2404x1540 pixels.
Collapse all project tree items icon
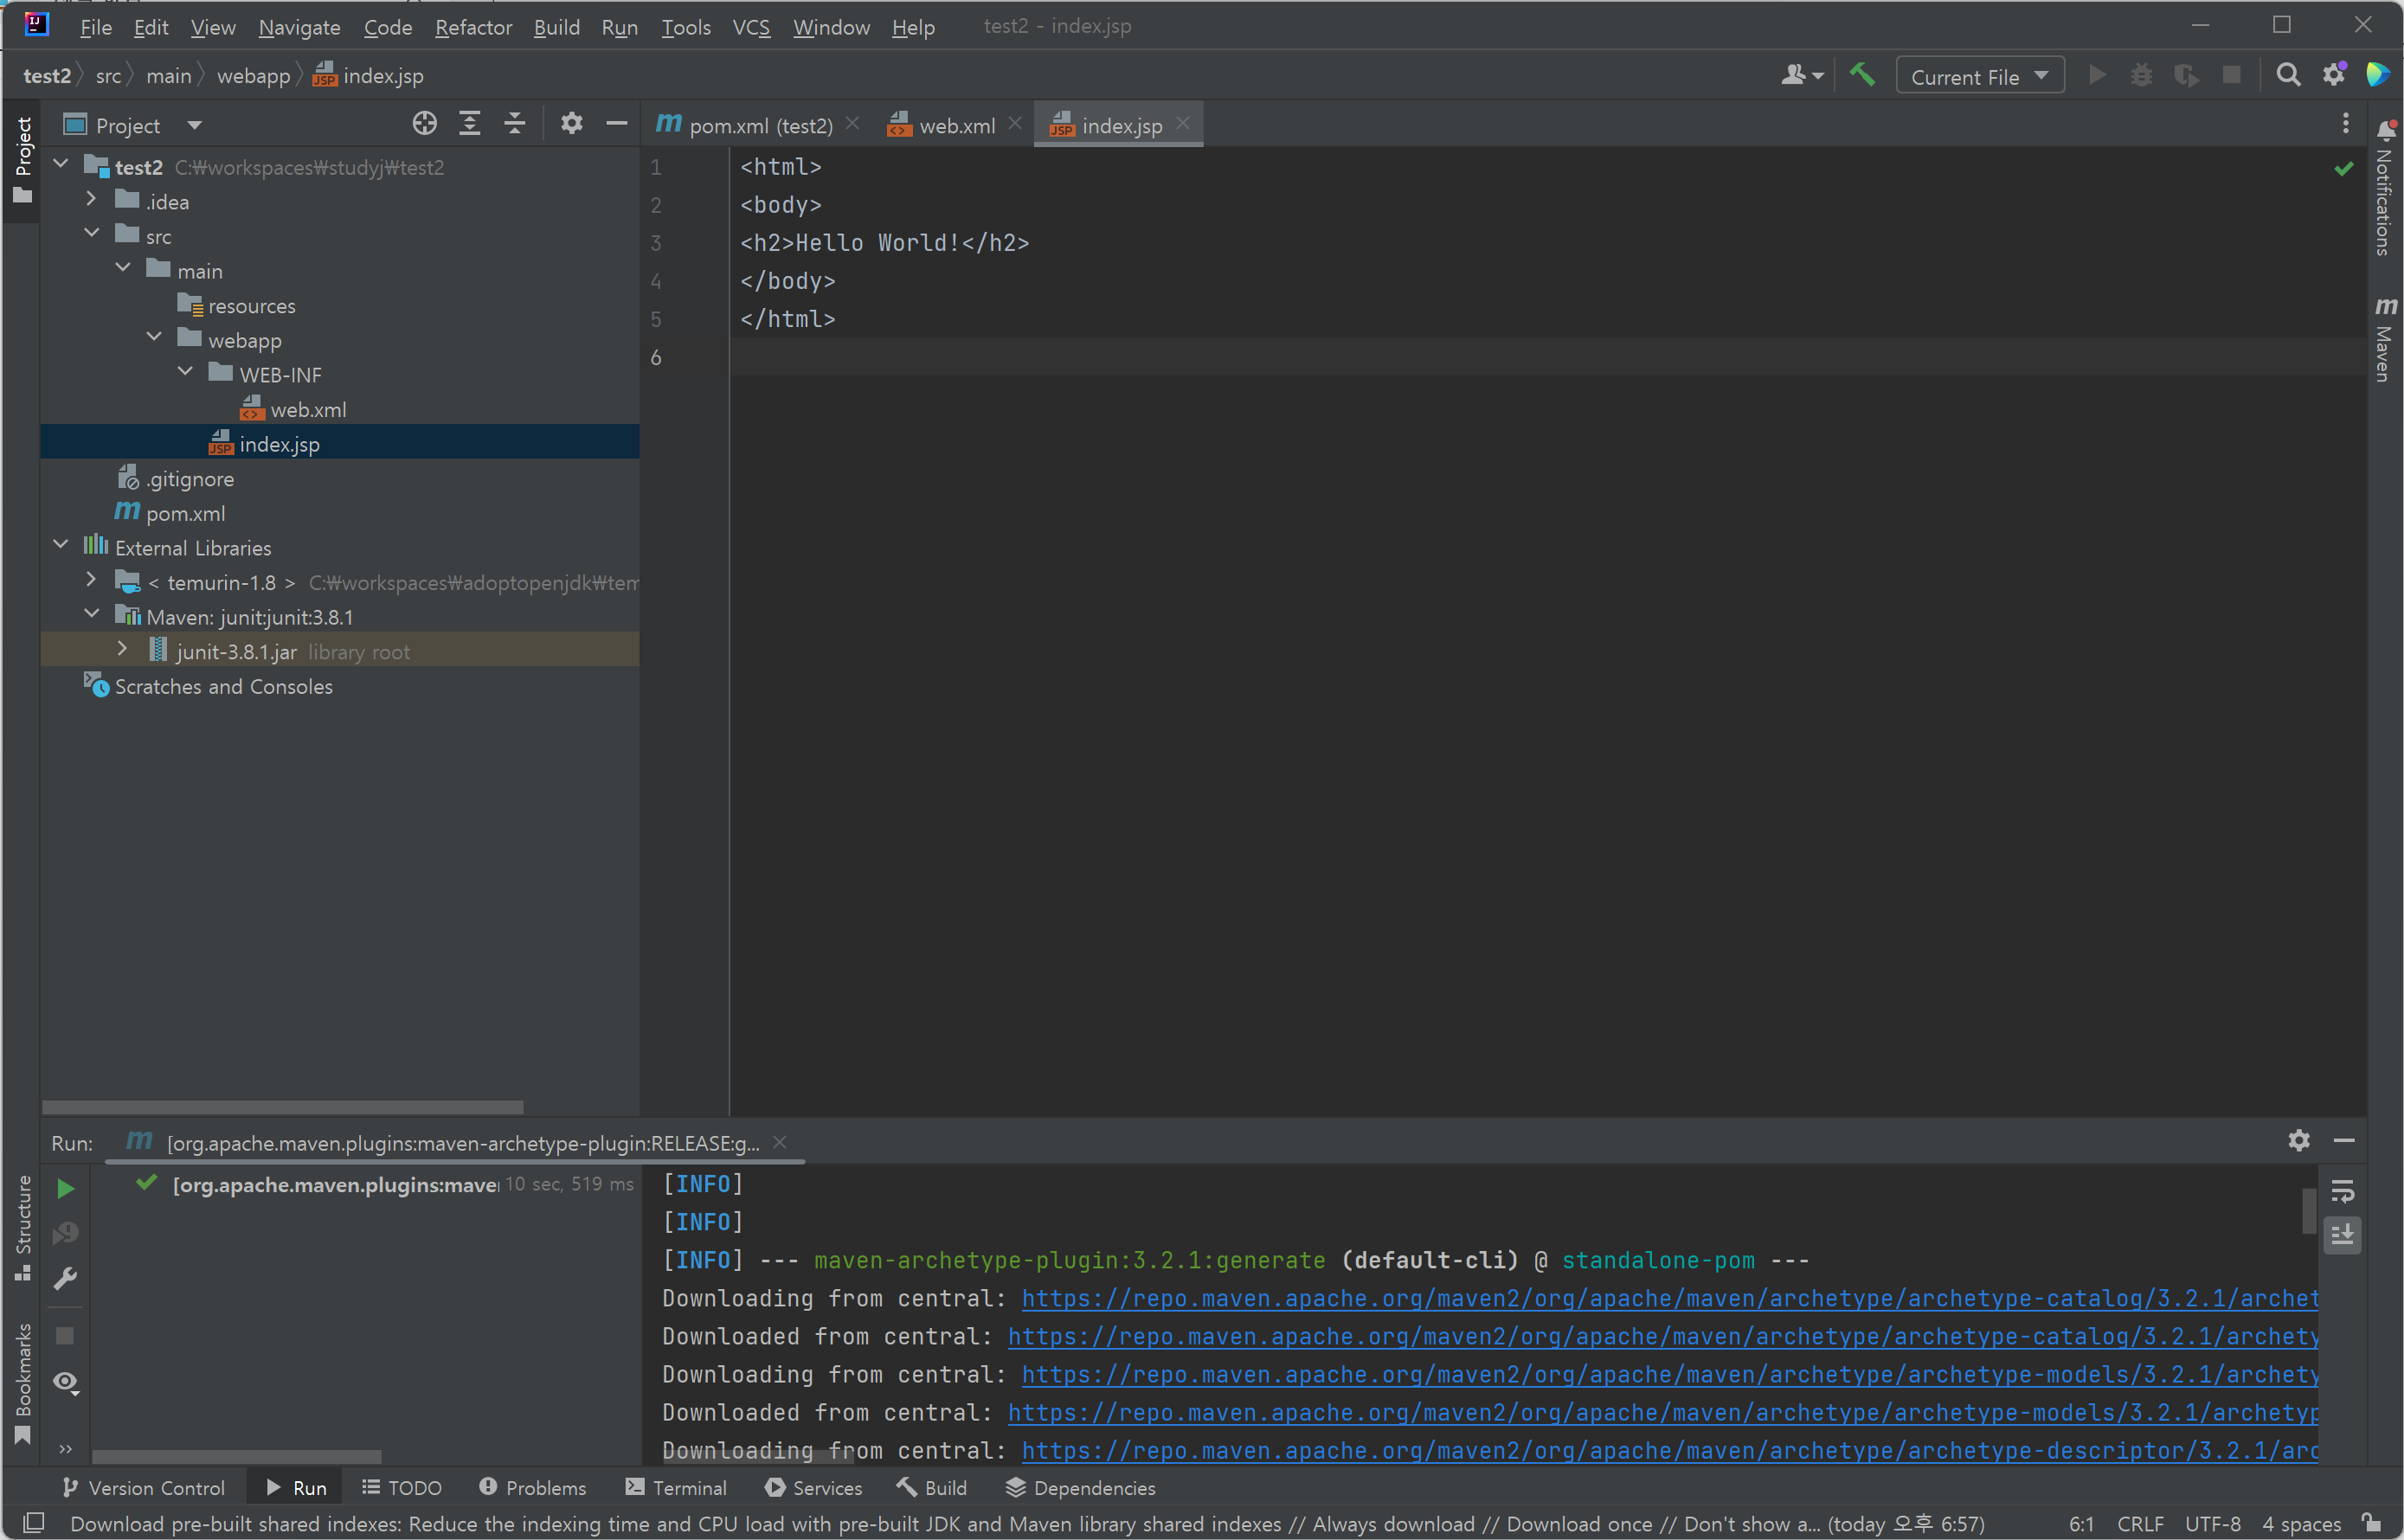[515, 124]
